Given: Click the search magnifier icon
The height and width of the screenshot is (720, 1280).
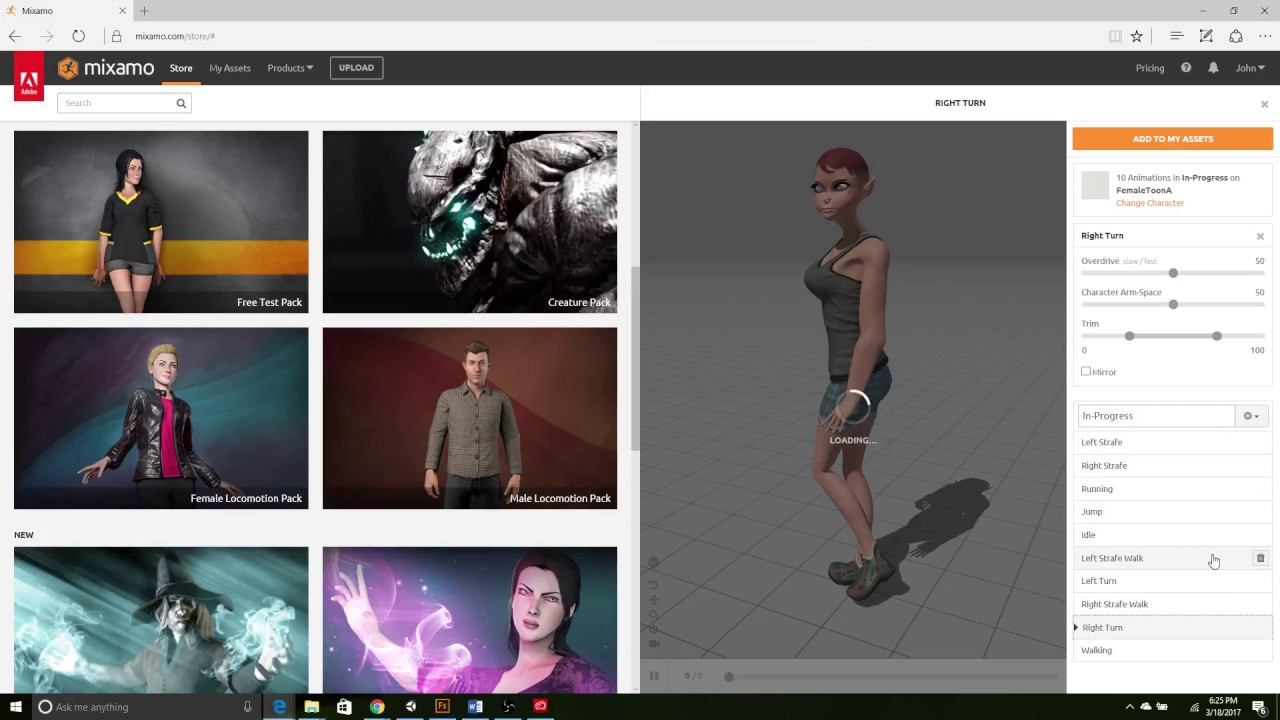Looking at the screenshot, I should tap(181, 103).
